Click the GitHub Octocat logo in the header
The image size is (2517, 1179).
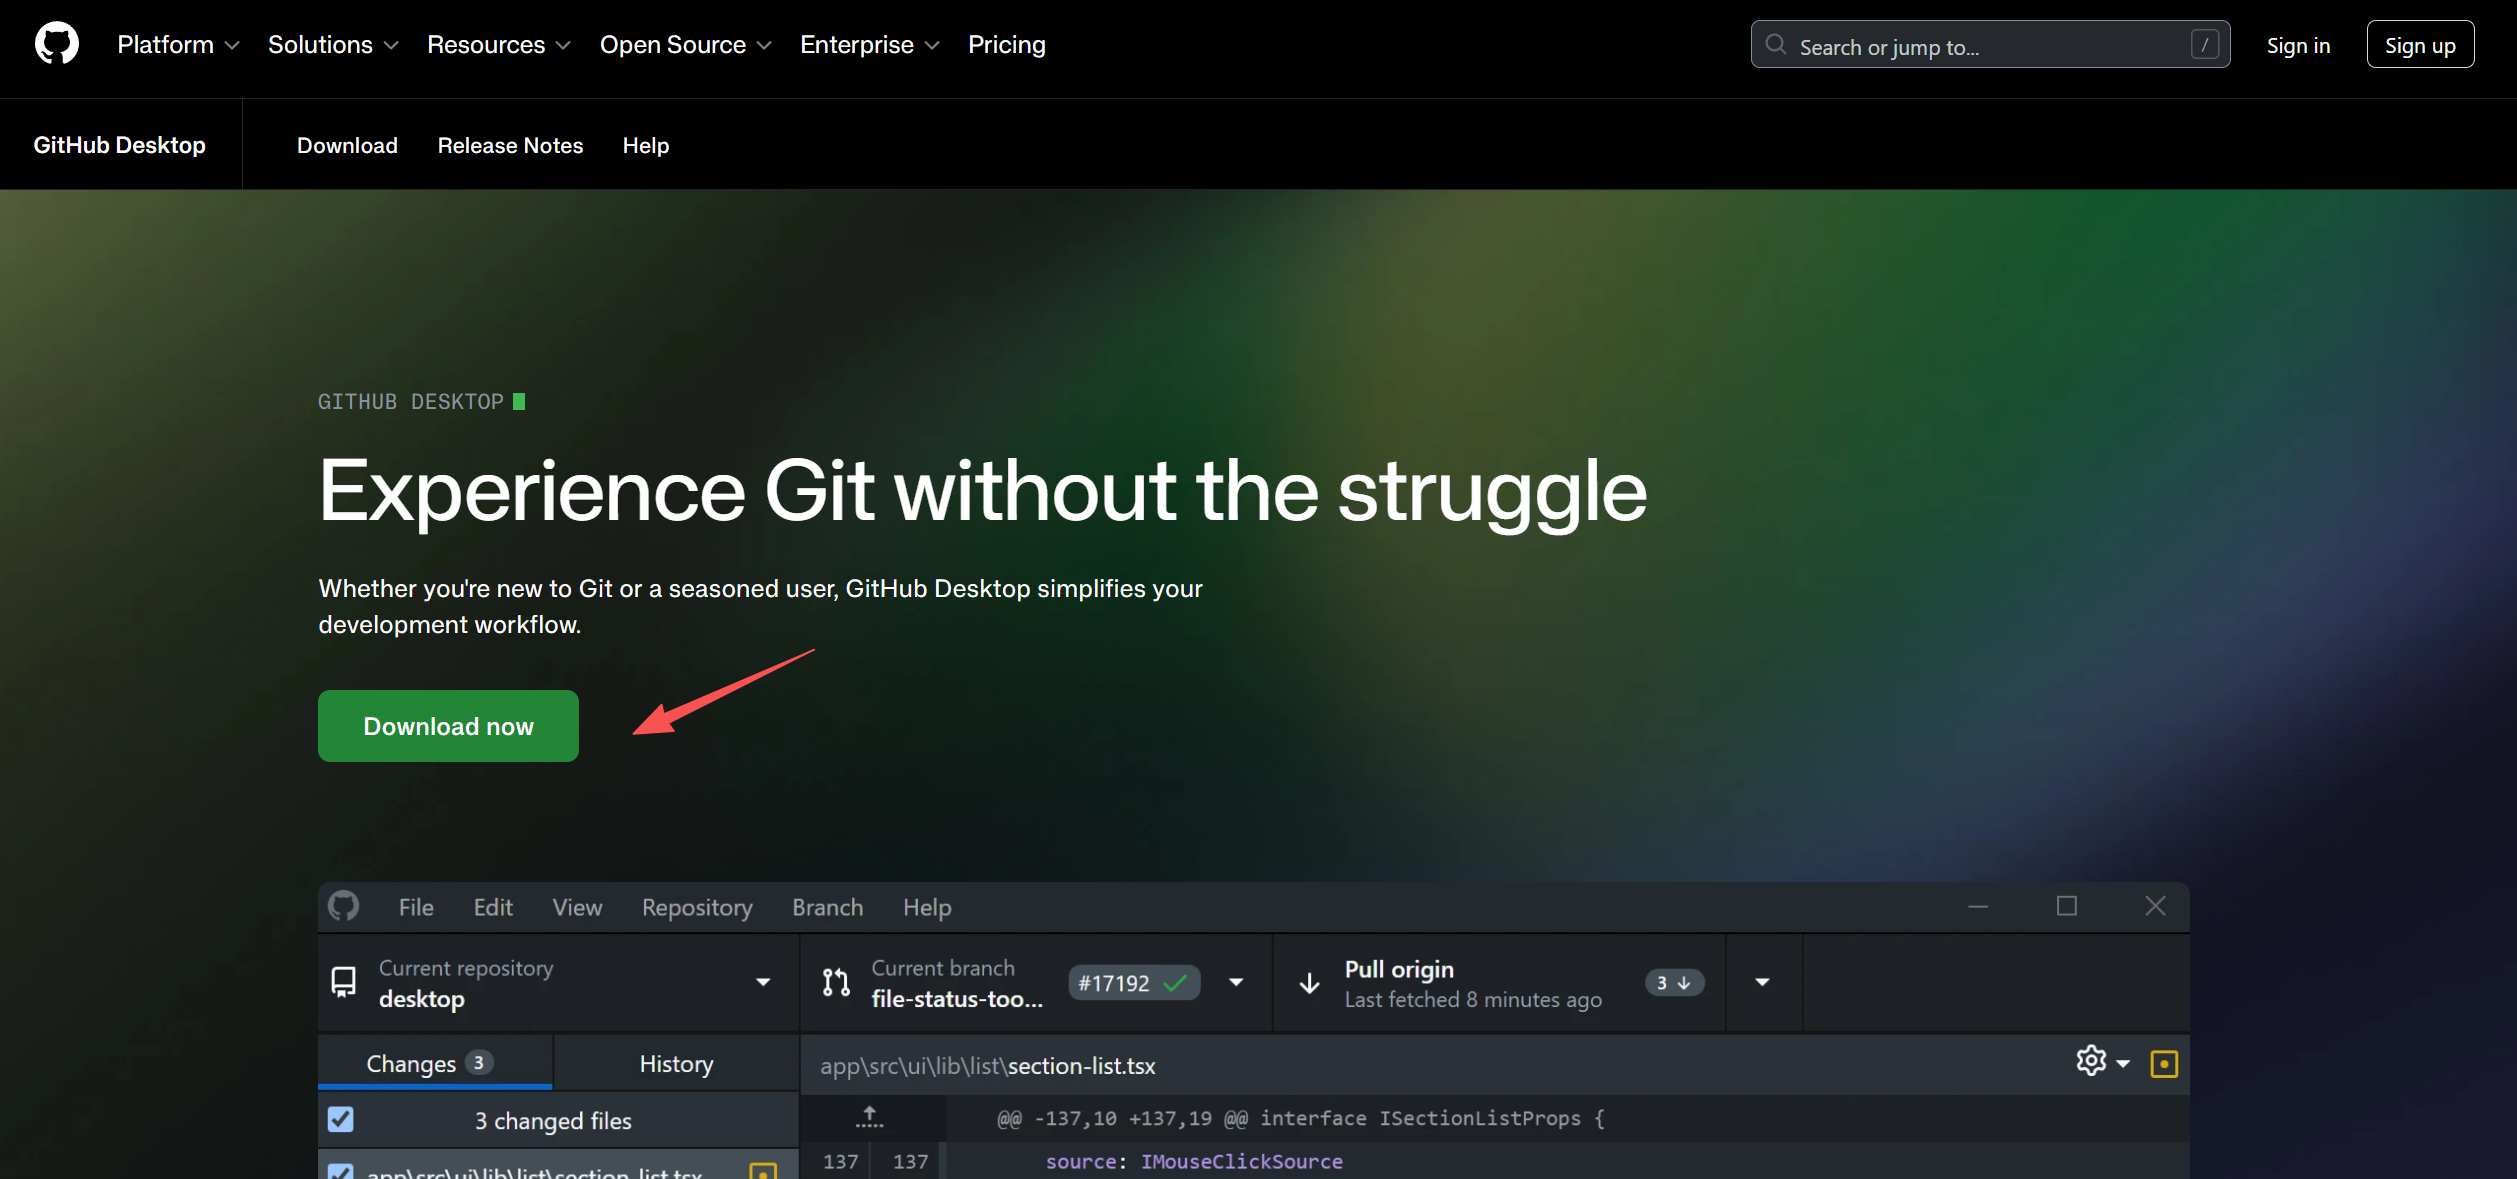(x=57, y=44)
